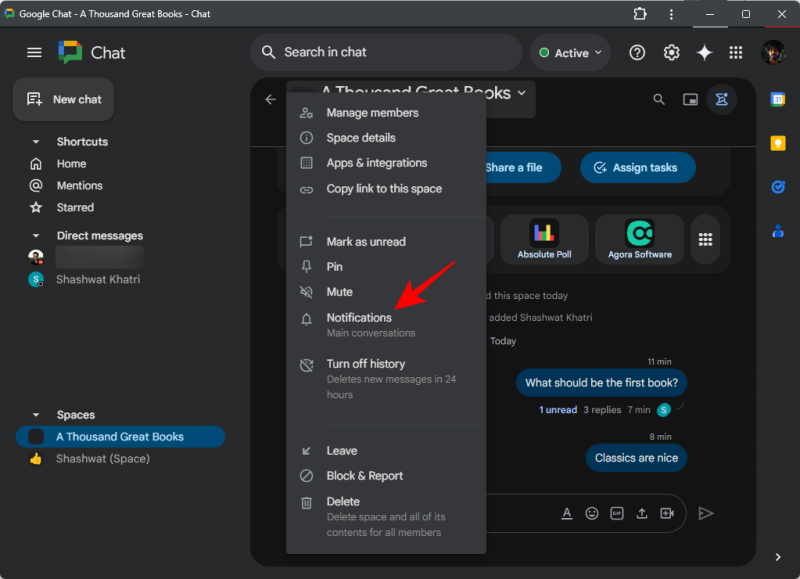800x579 pixels.
Task: Select Mute in the space menu
Action: 339,292
